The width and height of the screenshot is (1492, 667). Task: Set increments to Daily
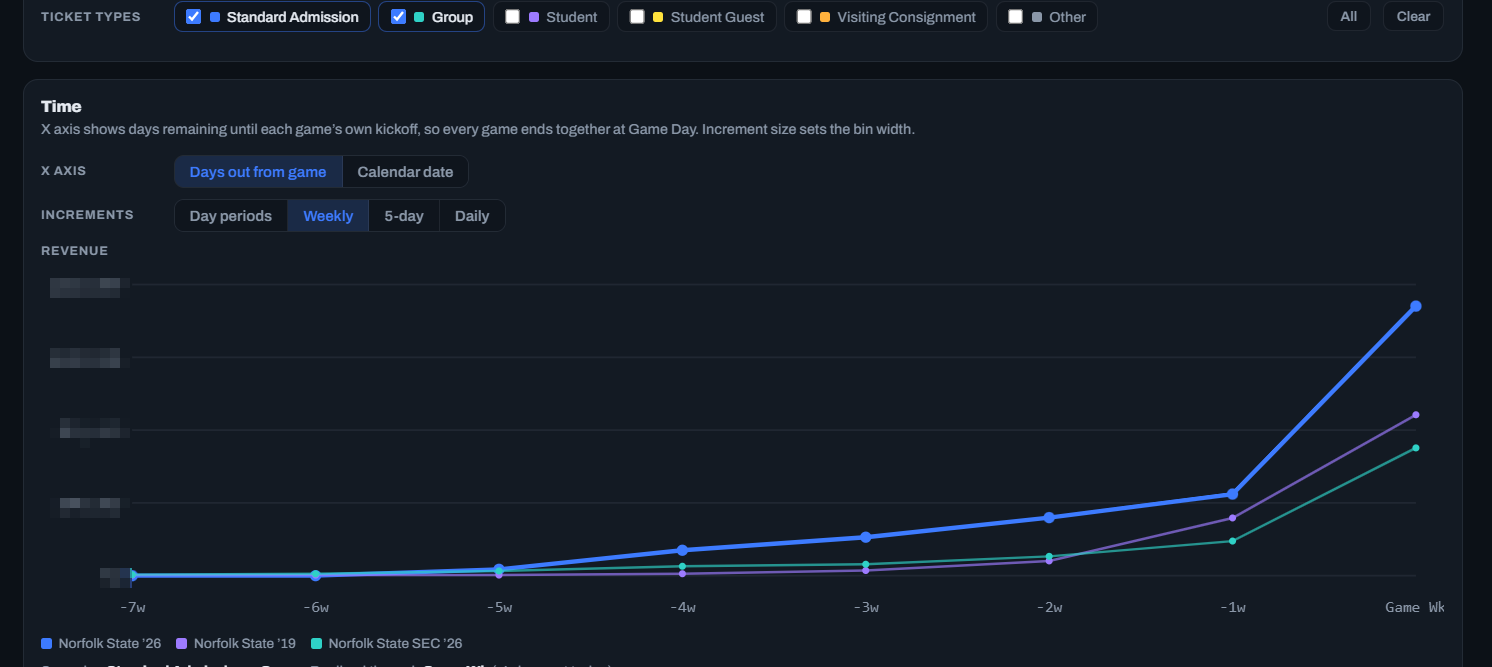[472, 216]
